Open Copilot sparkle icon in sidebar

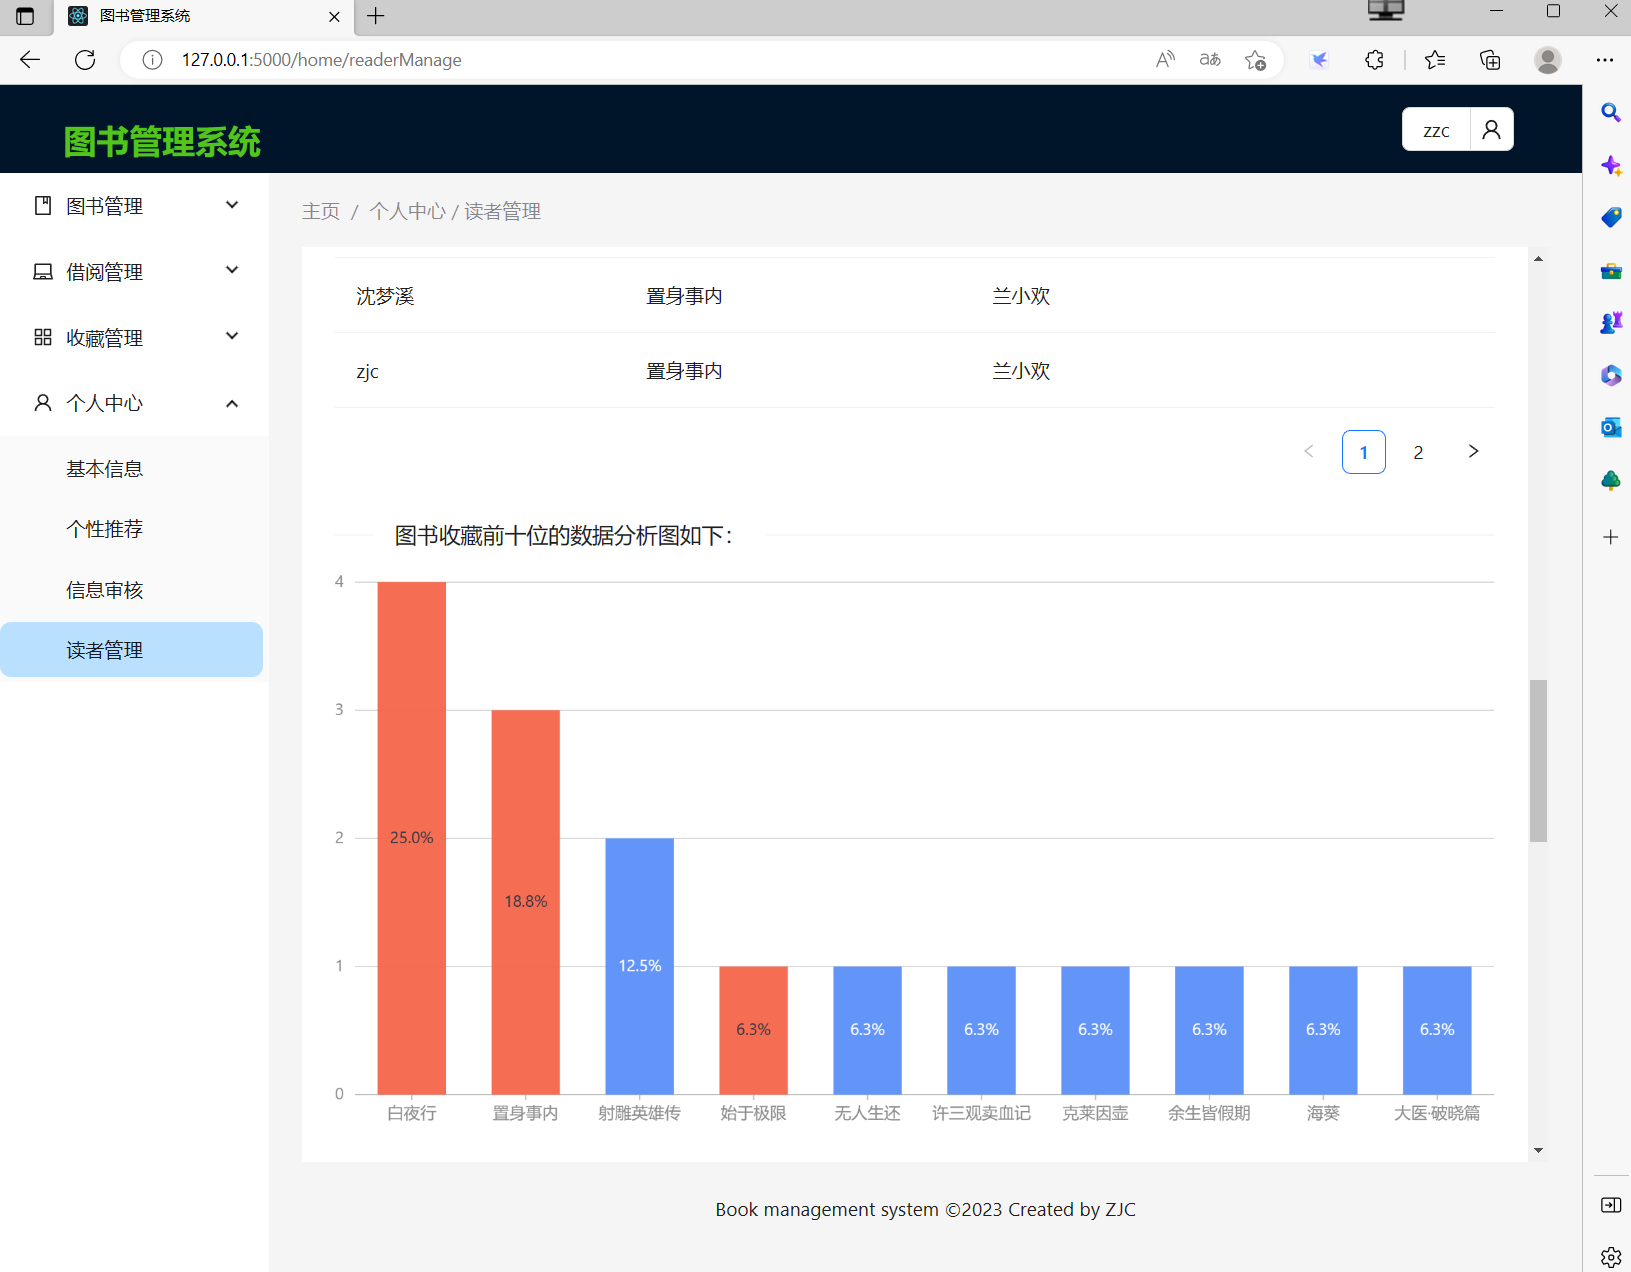click(x=1610, y=165)
